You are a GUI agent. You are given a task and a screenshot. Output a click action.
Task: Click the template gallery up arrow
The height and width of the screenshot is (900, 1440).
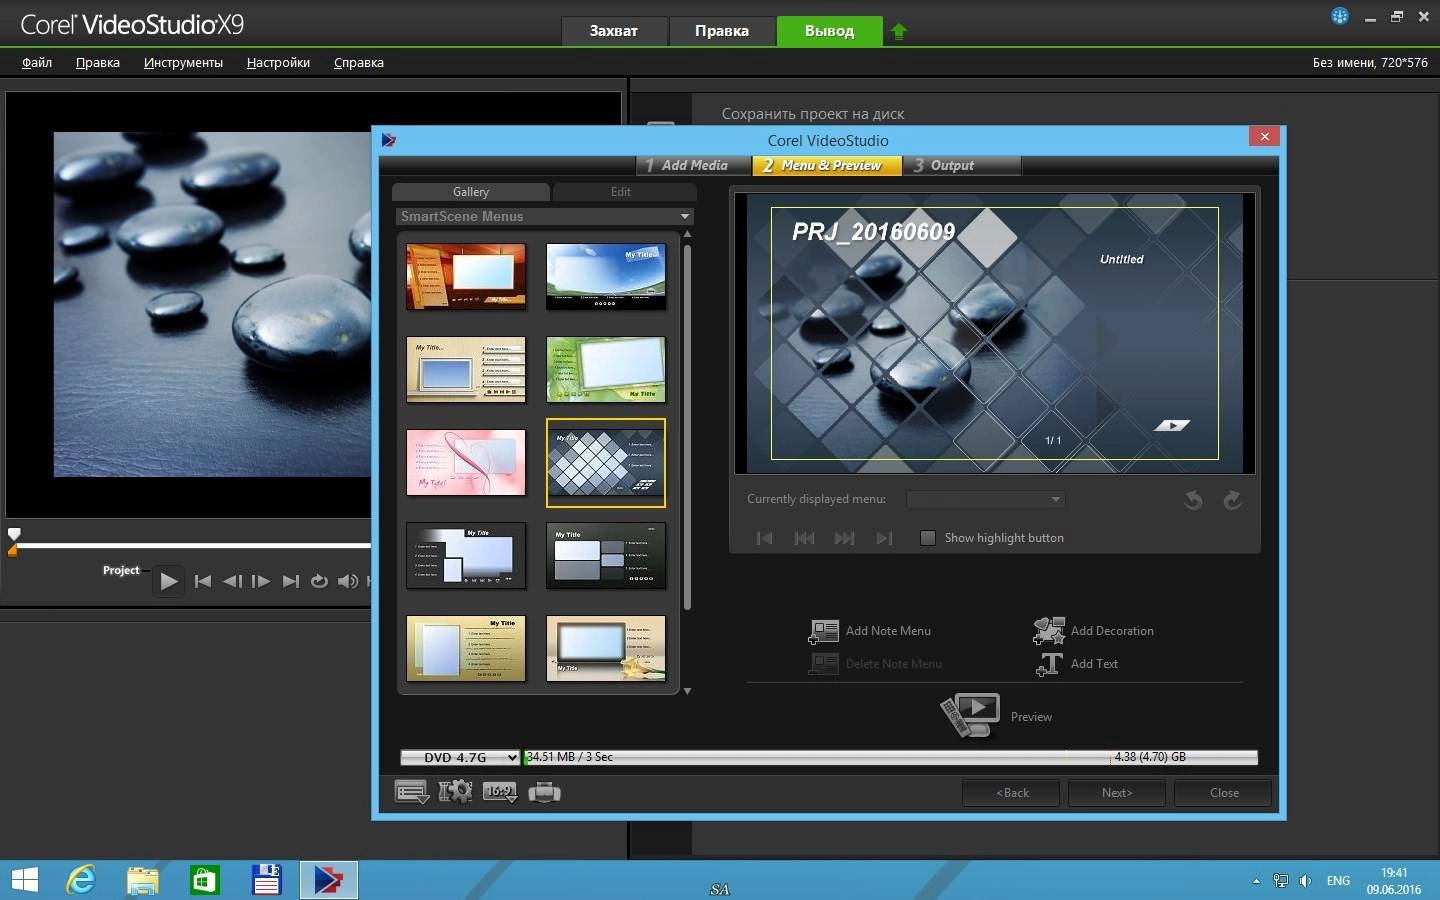[687, 234]
